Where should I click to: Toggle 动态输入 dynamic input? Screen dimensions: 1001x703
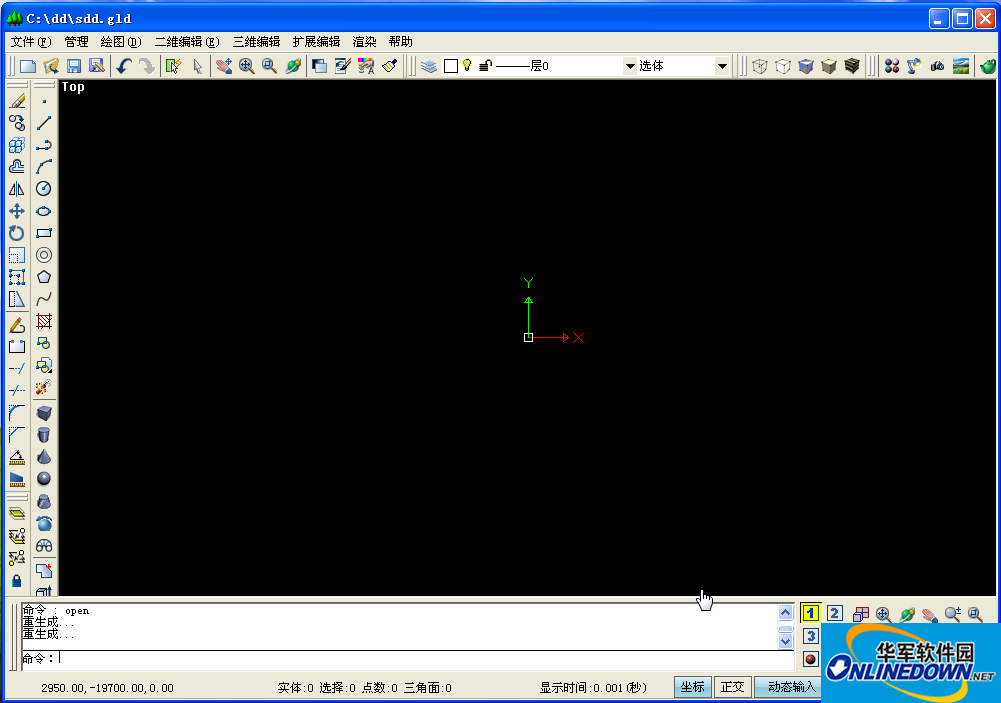788,687
